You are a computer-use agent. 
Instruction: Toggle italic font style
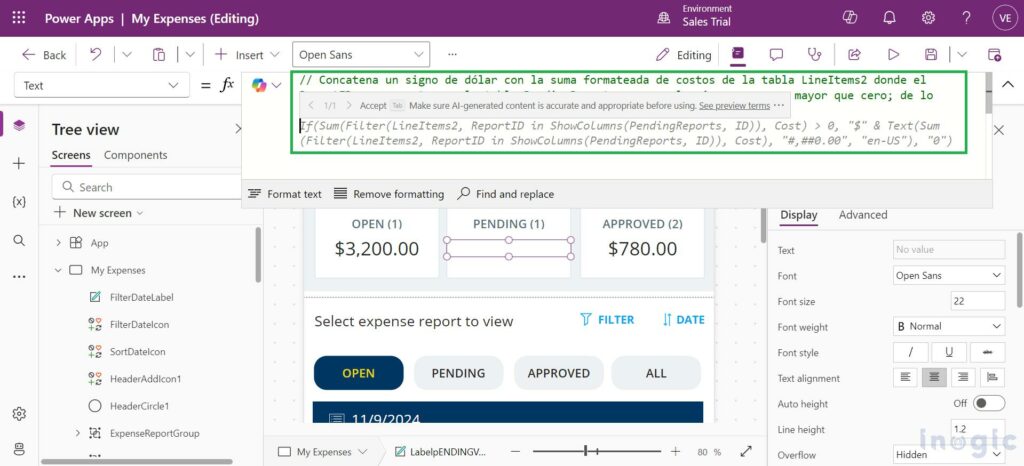(910, 352)
